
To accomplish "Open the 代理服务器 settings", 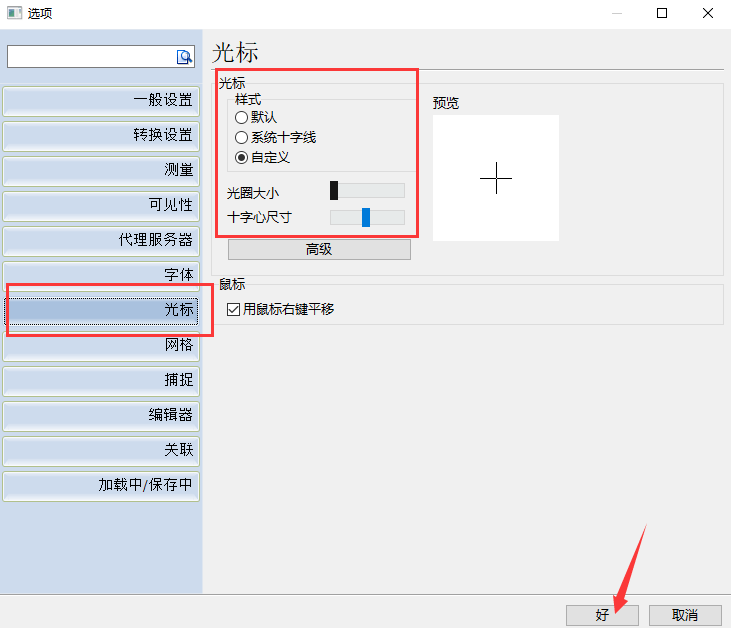I will tap(100, 240).
